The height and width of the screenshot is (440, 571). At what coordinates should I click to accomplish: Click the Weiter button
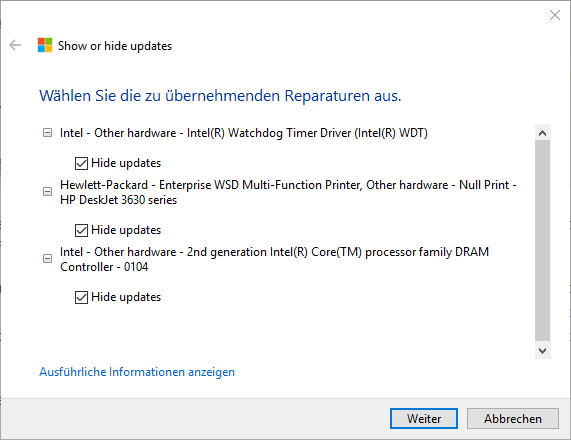pyautogui.click(x=424, y=419)
